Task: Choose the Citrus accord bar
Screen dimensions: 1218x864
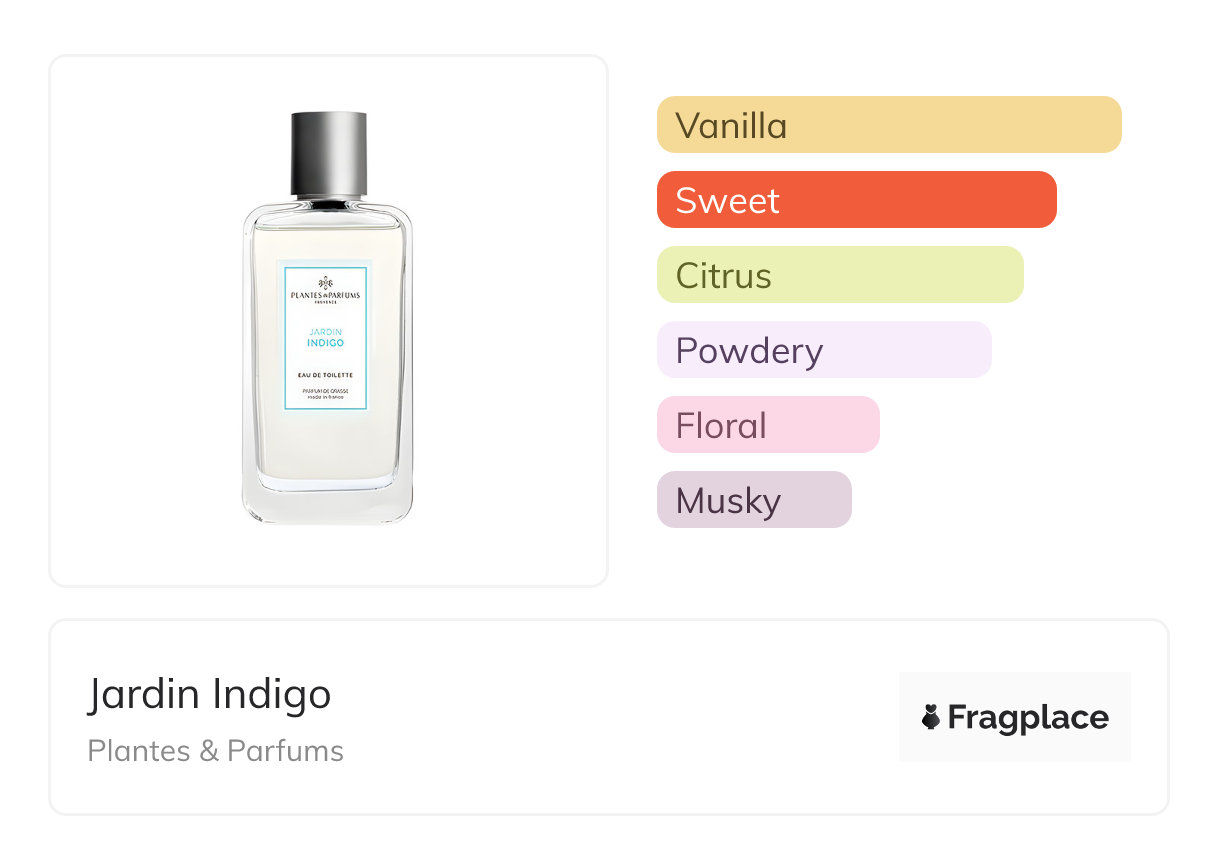Action: (839, 275)
